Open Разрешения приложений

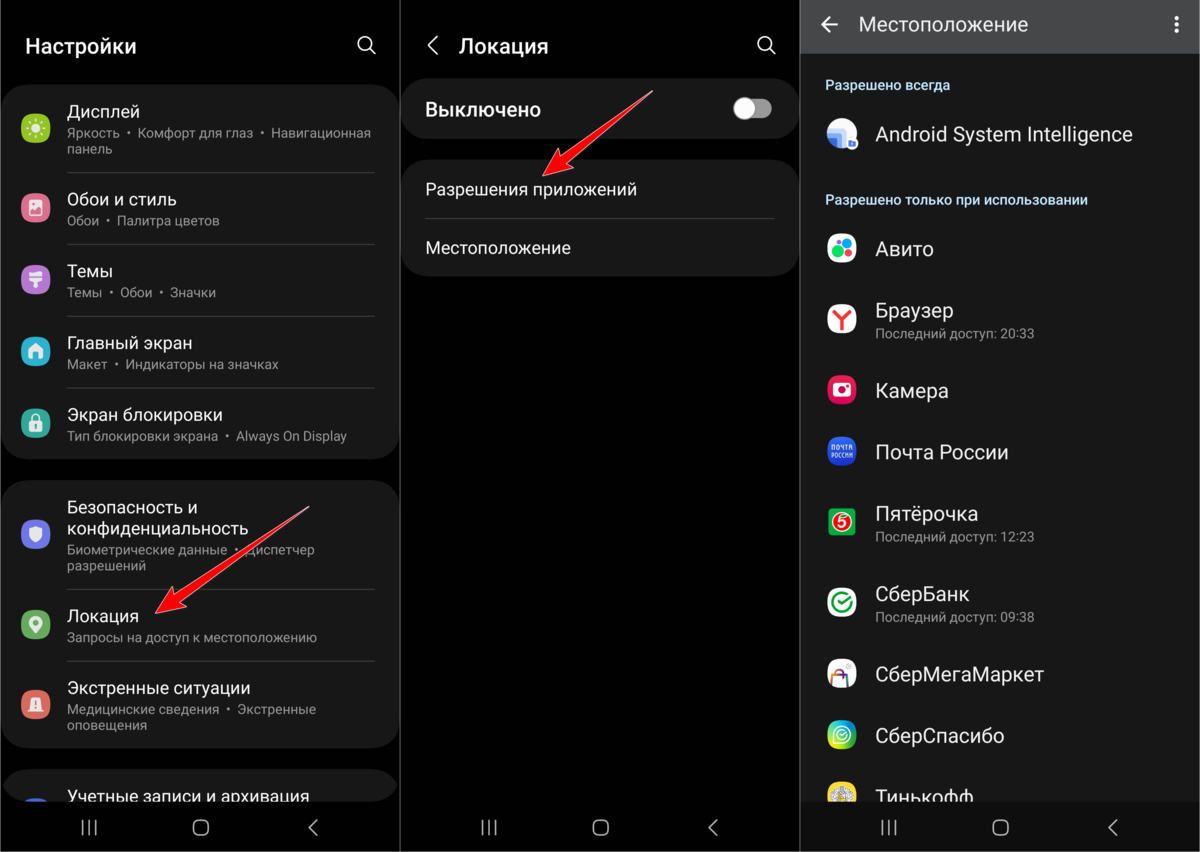[x=600, y=189]
